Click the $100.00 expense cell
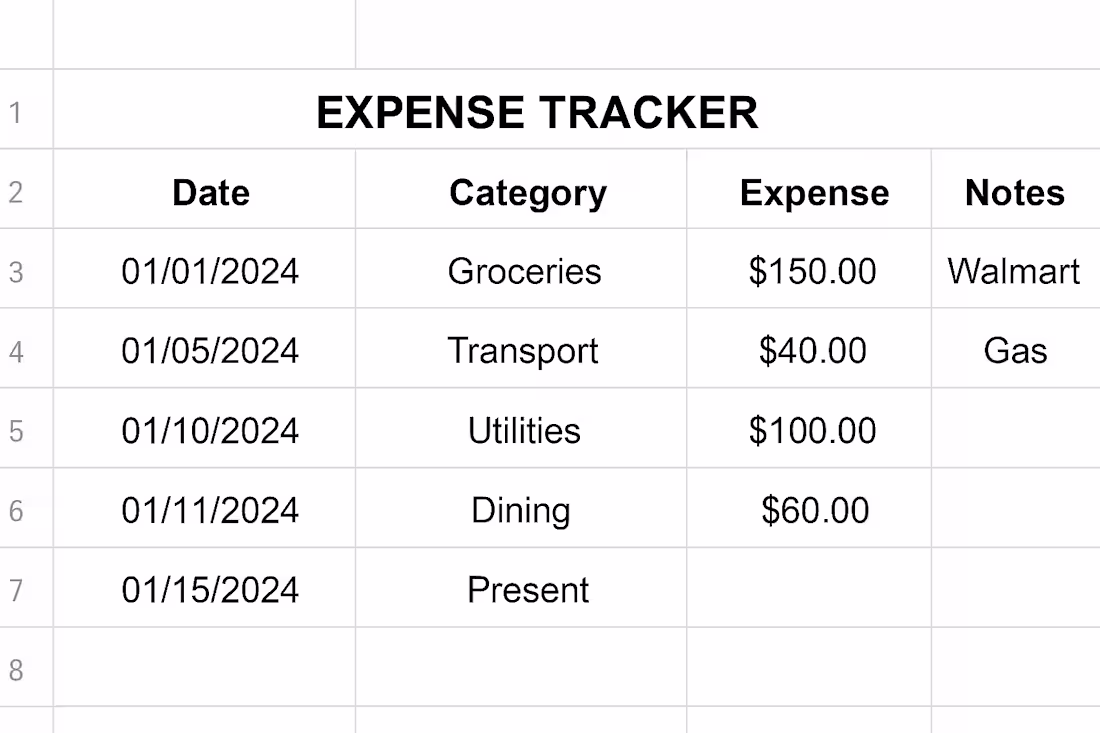This screenshot has height=733, width=1100. [x=812, y=431]
